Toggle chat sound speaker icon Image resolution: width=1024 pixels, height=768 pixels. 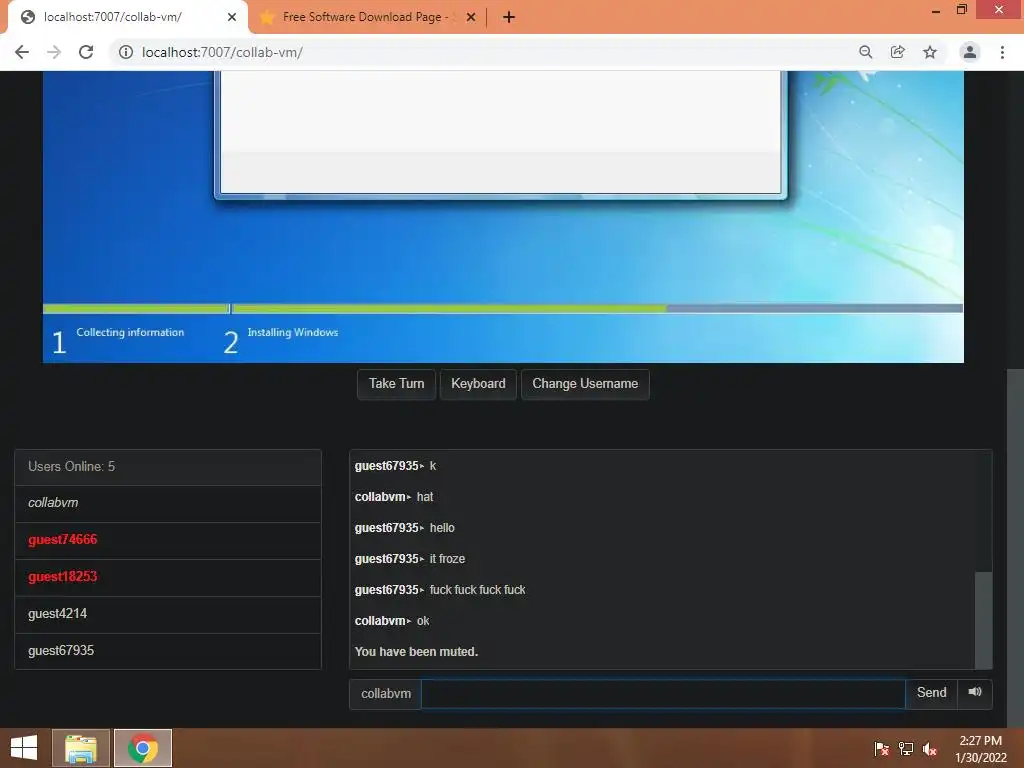click(974, 692)
